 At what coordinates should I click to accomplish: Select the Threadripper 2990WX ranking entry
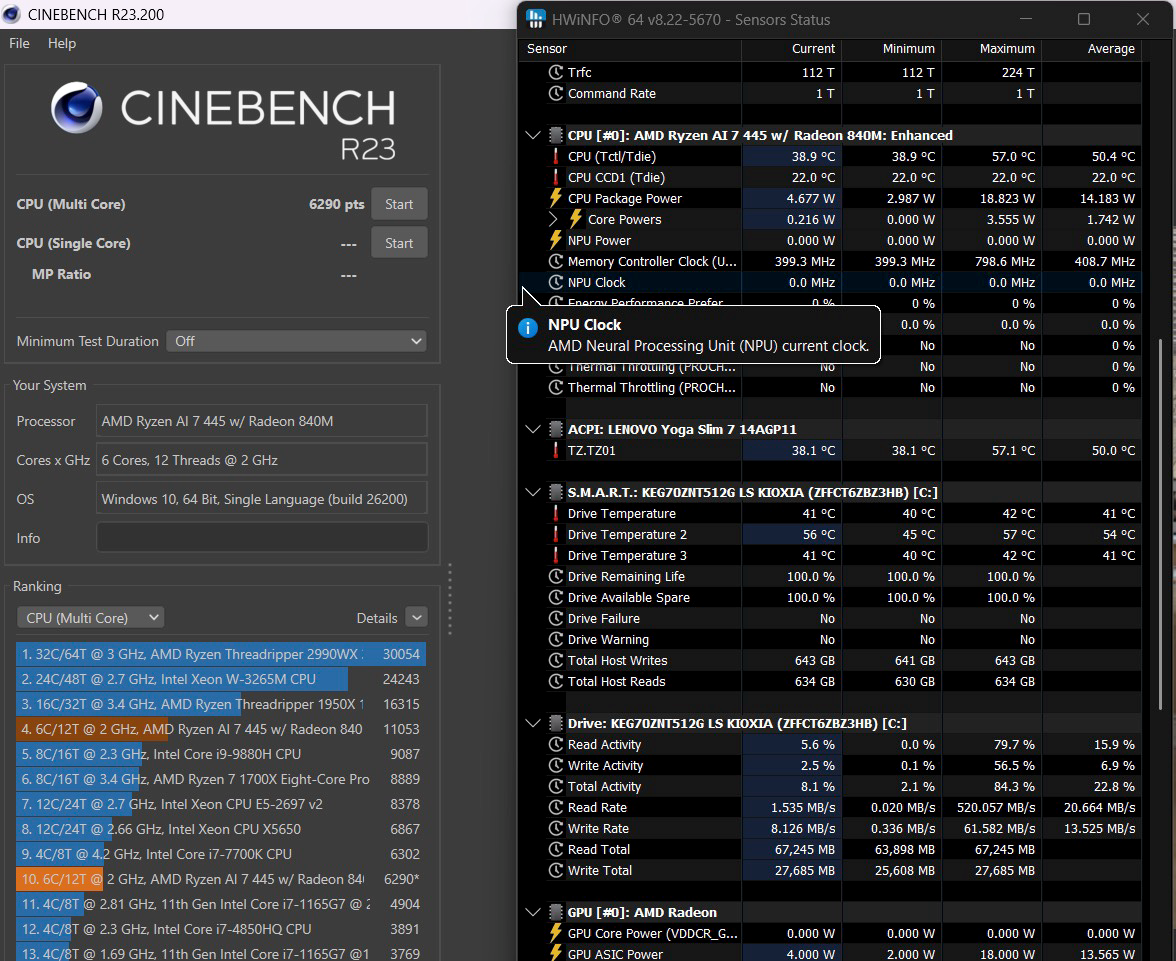220,654
